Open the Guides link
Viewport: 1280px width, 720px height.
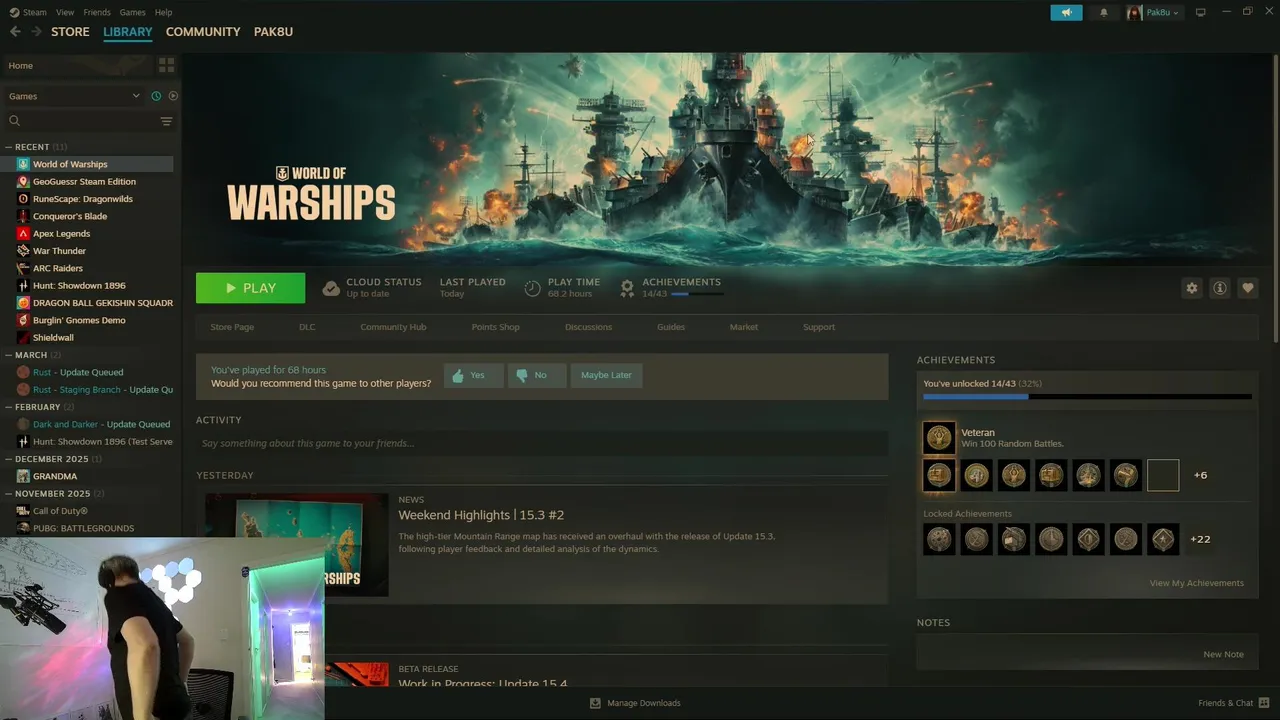tap(671, 327)
